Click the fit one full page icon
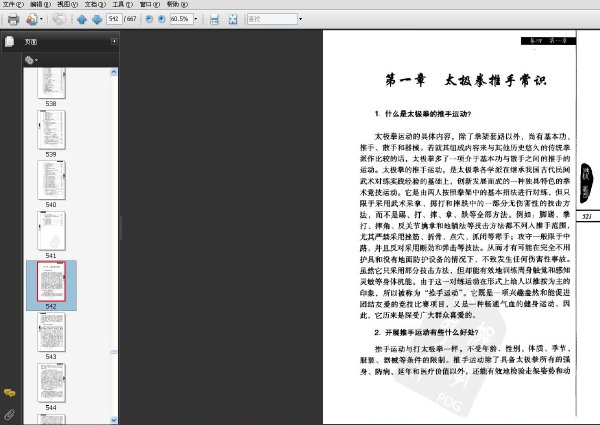 click(233, 19)
